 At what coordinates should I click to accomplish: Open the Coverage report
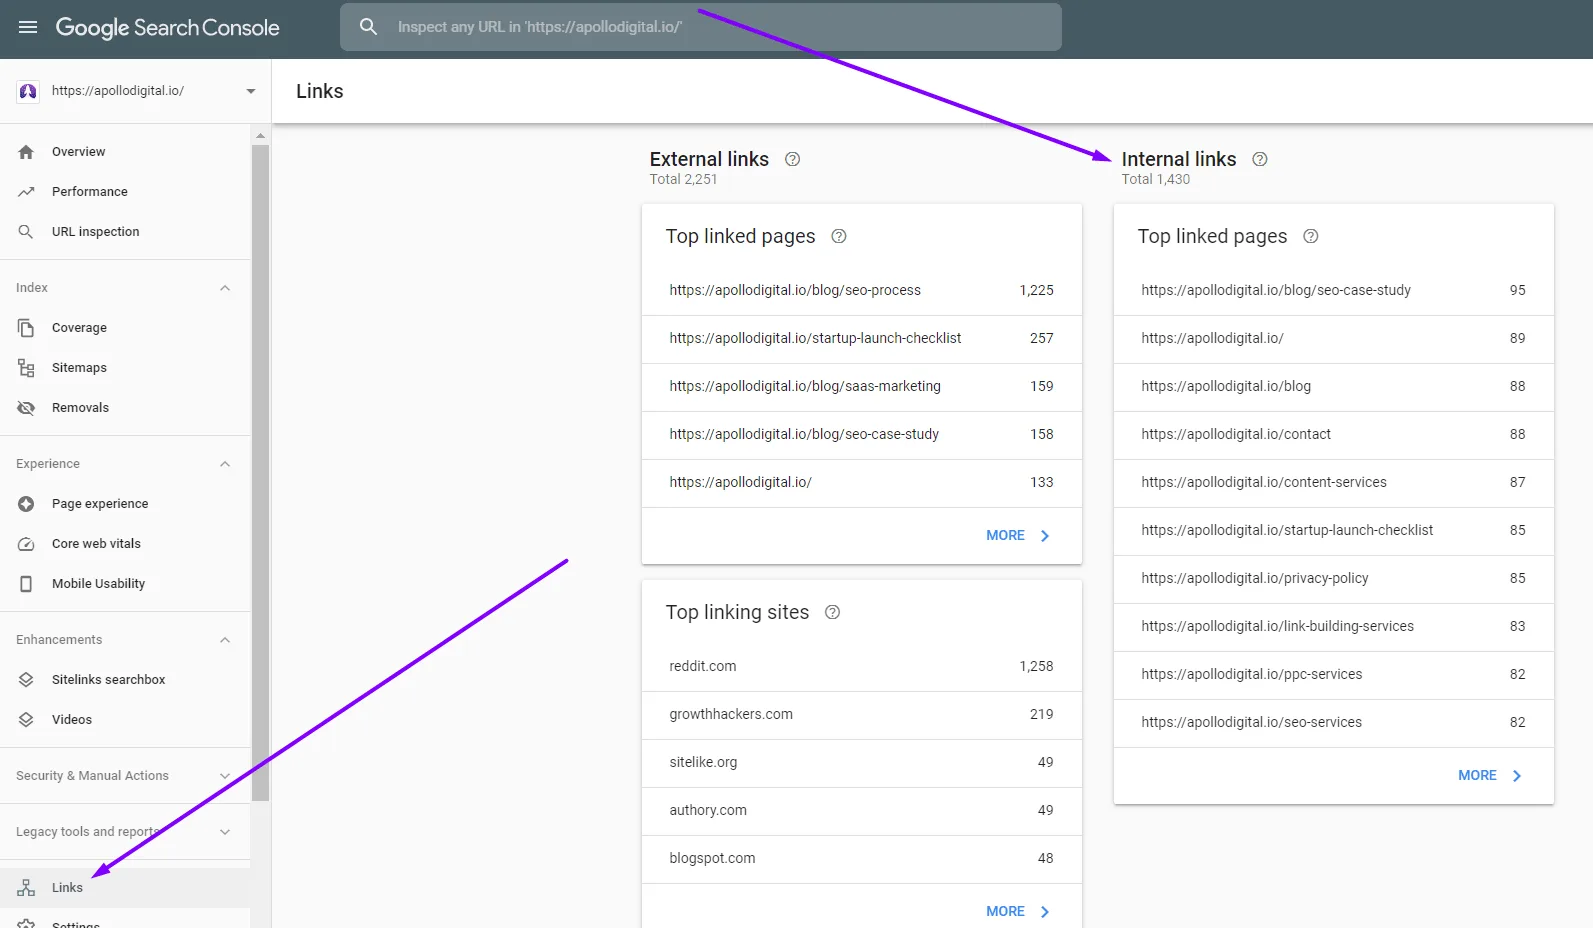(x=125, y=328)
